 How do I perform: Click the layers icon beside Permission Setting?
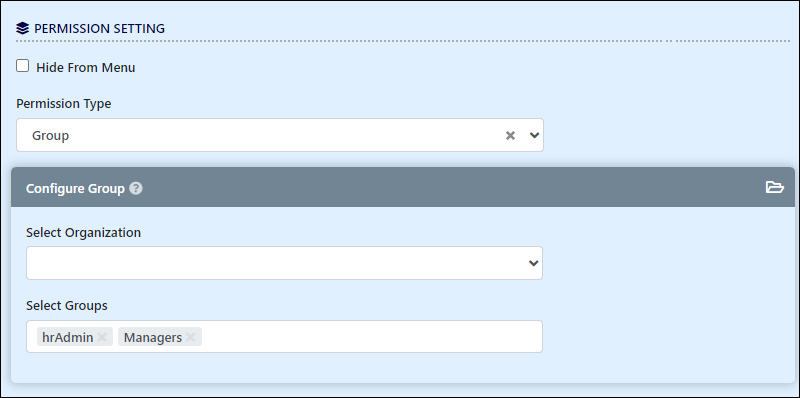[22, 28]
